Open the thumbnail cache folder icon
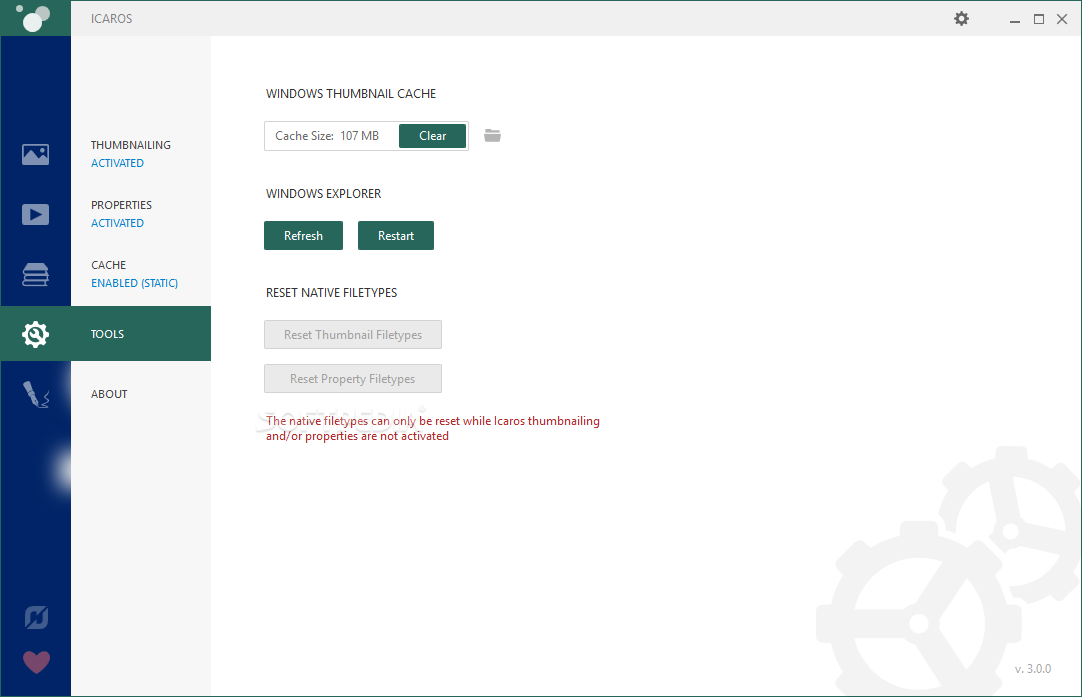Screen dimensions: 1082x697 tap(492, 135)
